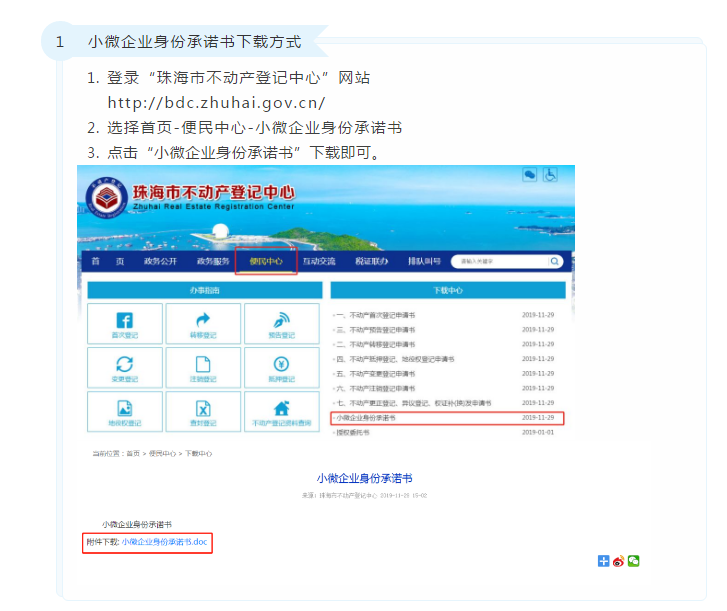Click the search magnifier icon
727x611 pixels.
point(555,261)
